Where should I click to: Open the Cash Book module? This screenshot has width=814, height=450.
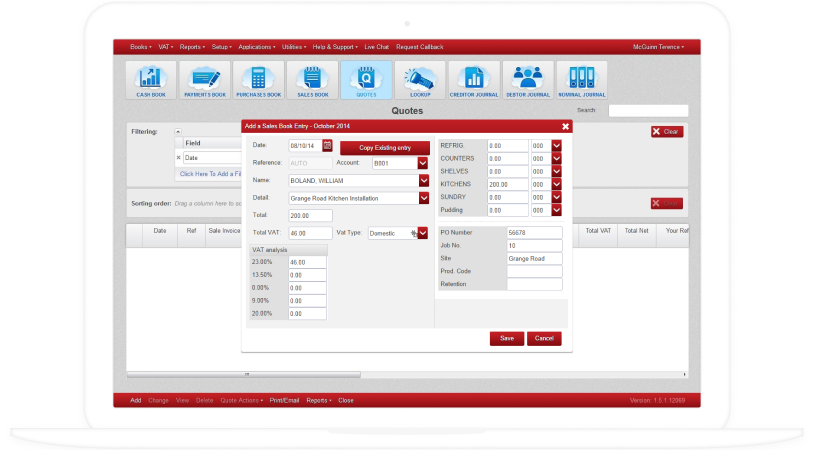click(x=151, y=80)
